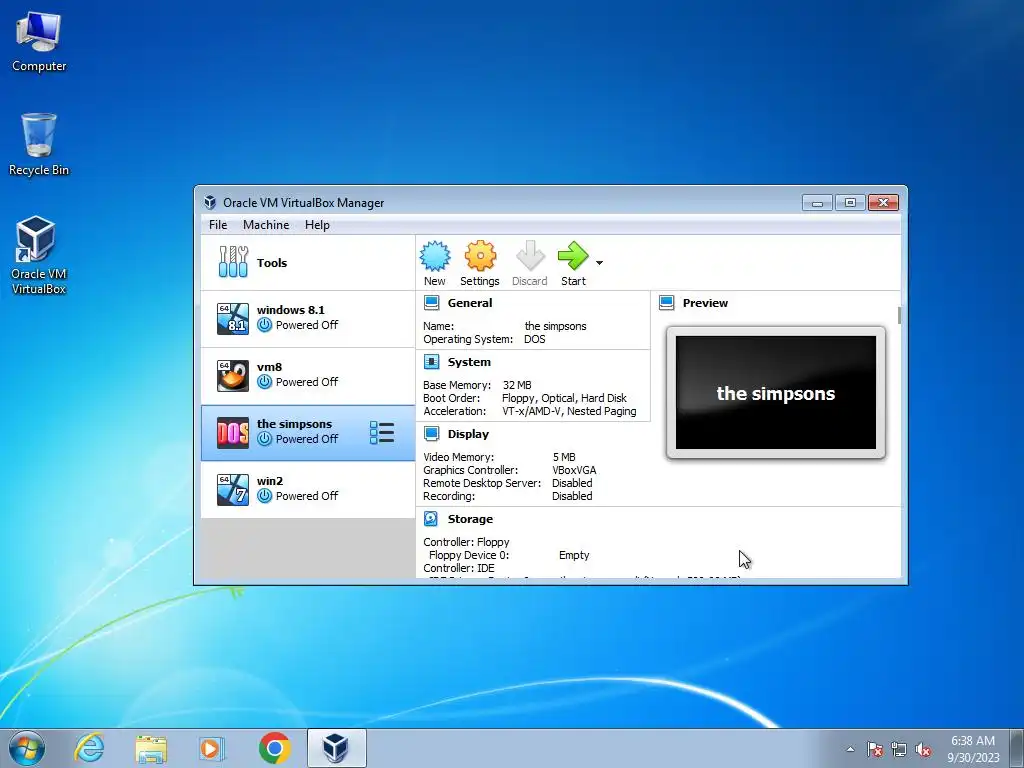The image size is (1024, 768).
Task: Click the Preview section header
Action: [x=705, y=303]
